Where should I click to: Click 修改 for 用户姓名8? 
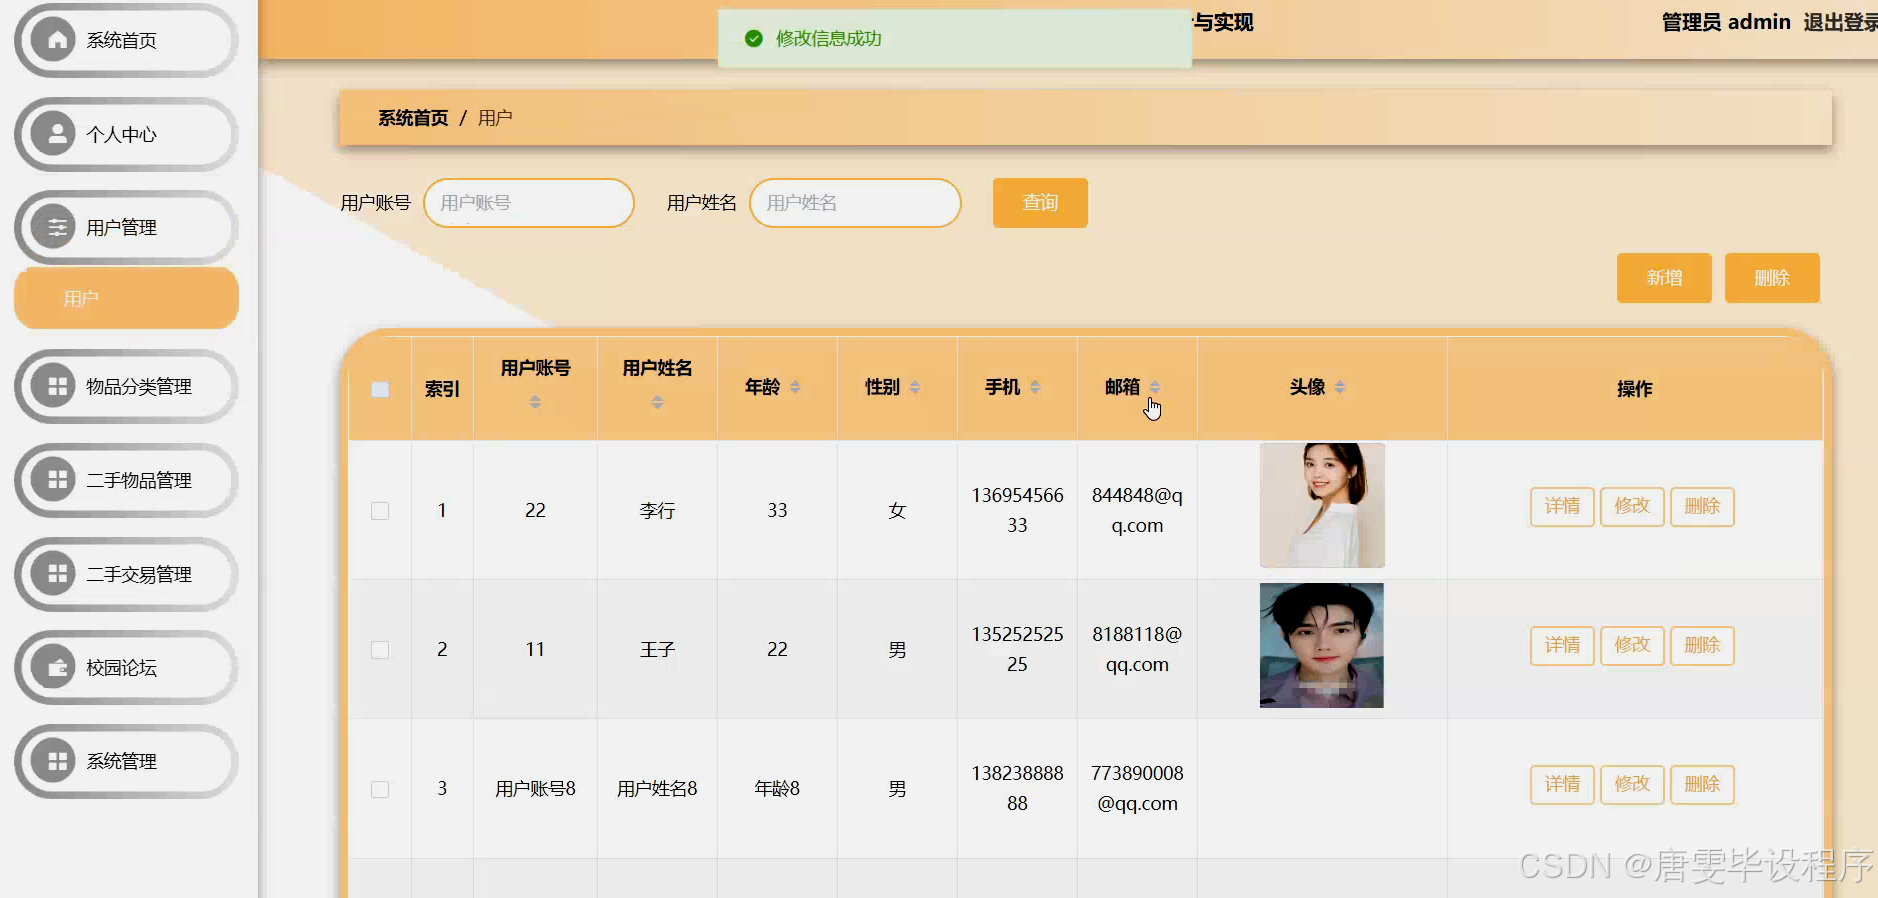point(1632,784)
